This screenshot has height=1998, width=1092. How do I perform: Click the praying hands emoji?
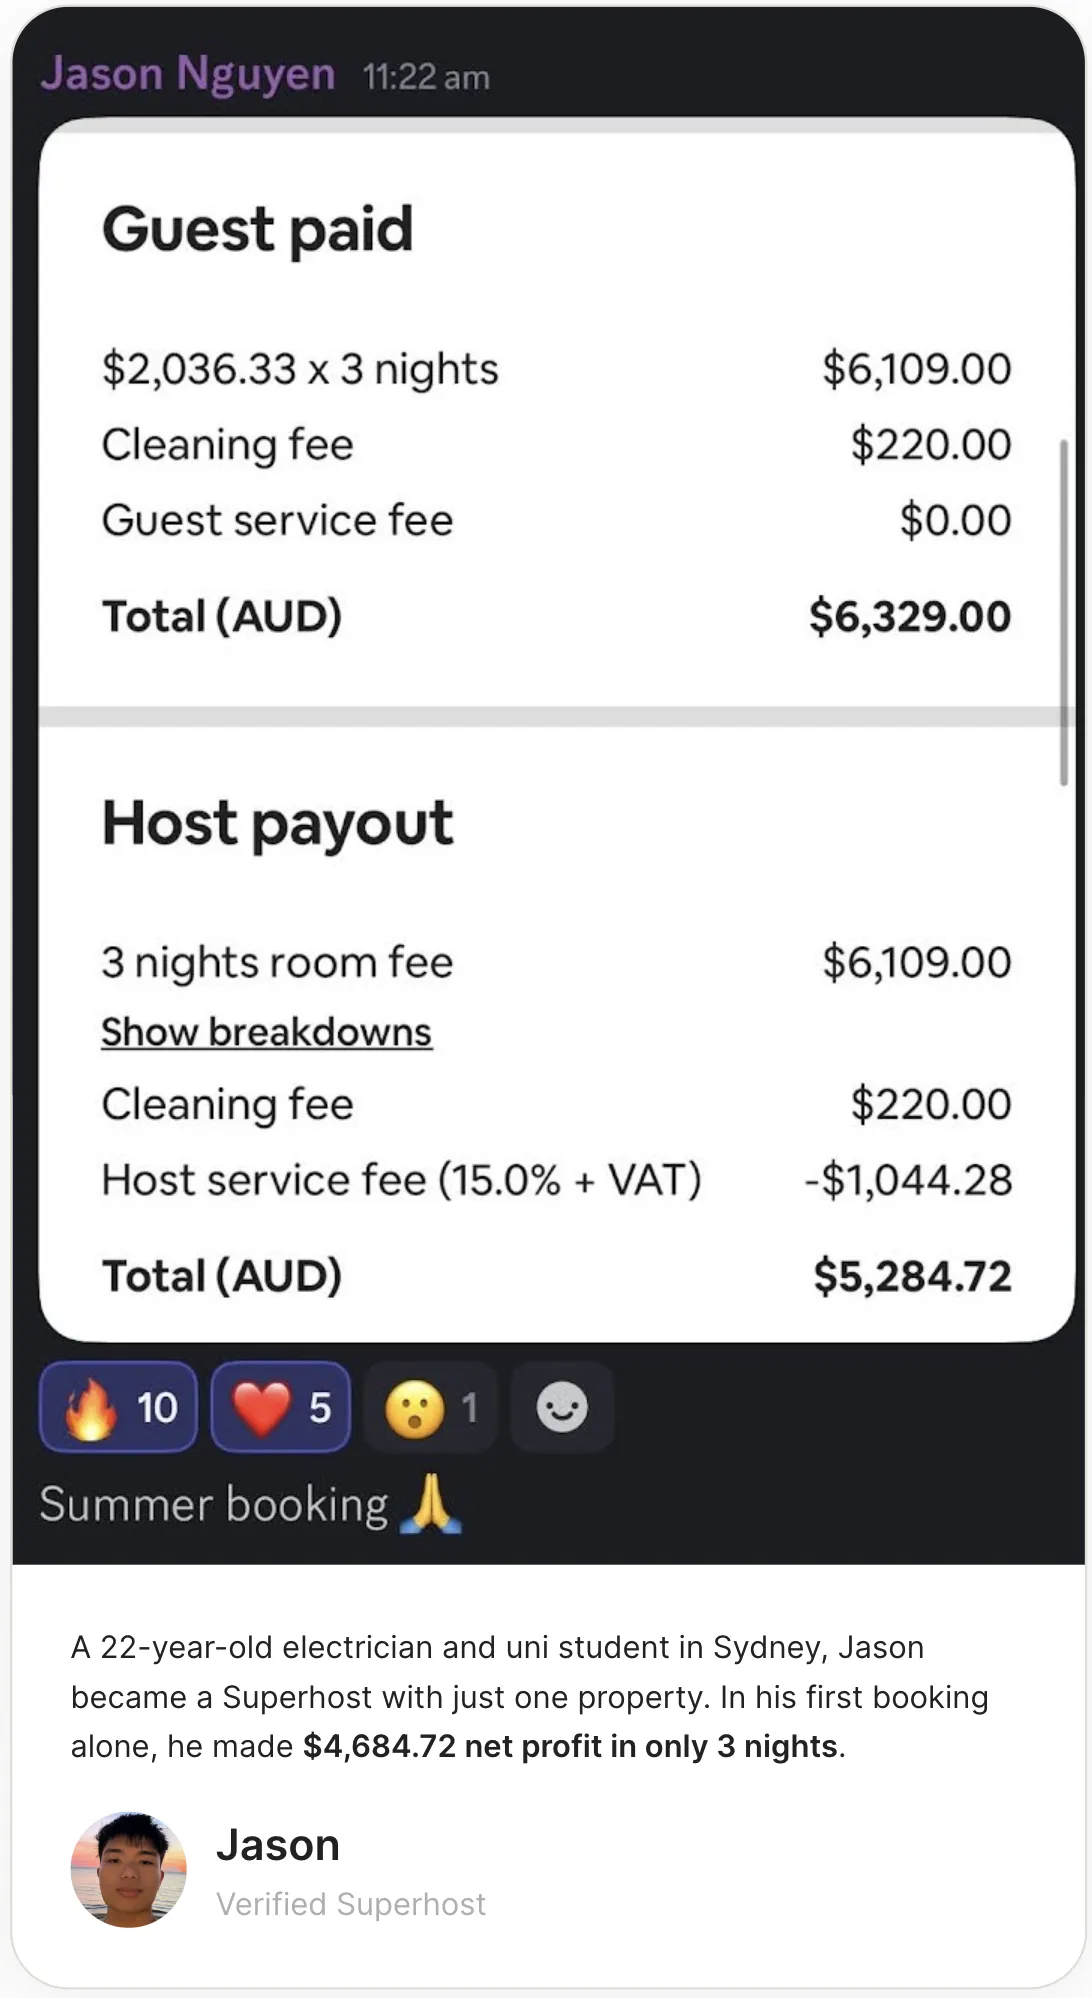pyautogui.click(x=430, y=1504)
